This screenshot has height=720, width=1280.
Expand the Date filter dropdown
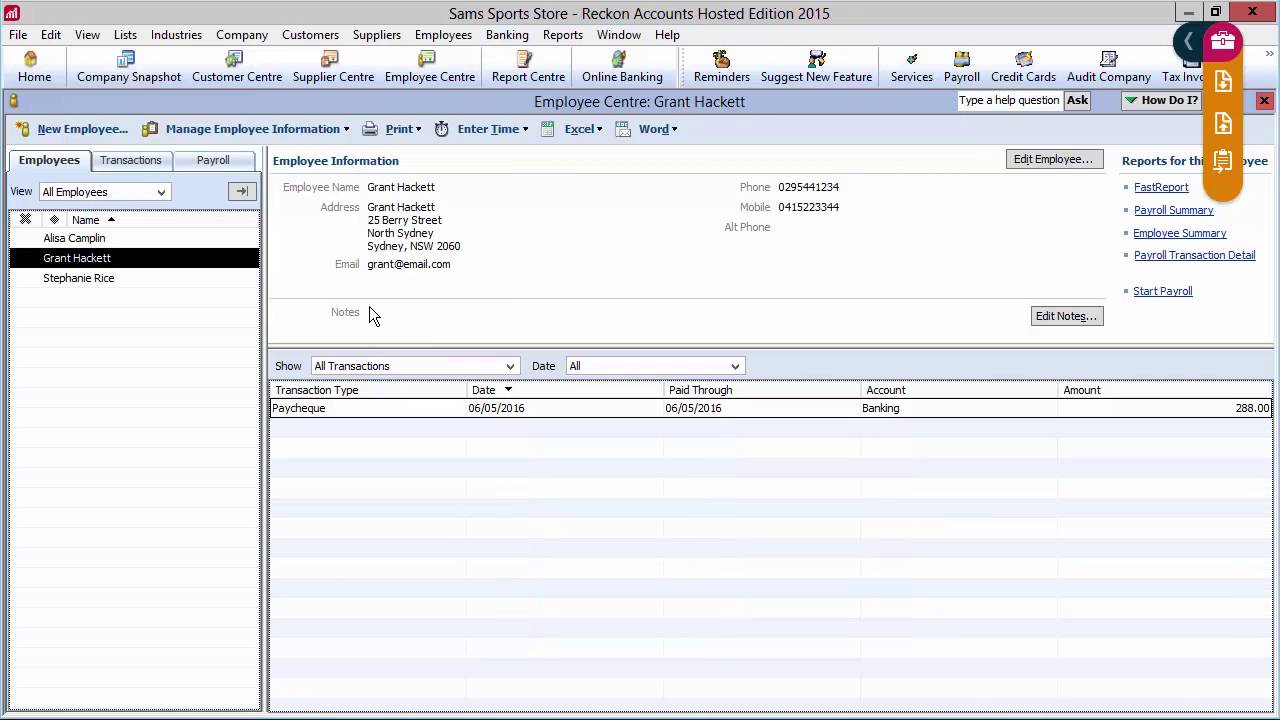(x=655, y=366)
